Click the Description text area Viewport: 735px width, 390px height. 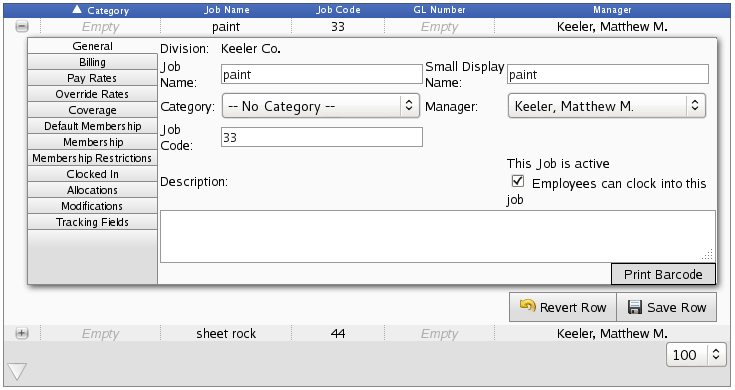[x=438, y=236]
